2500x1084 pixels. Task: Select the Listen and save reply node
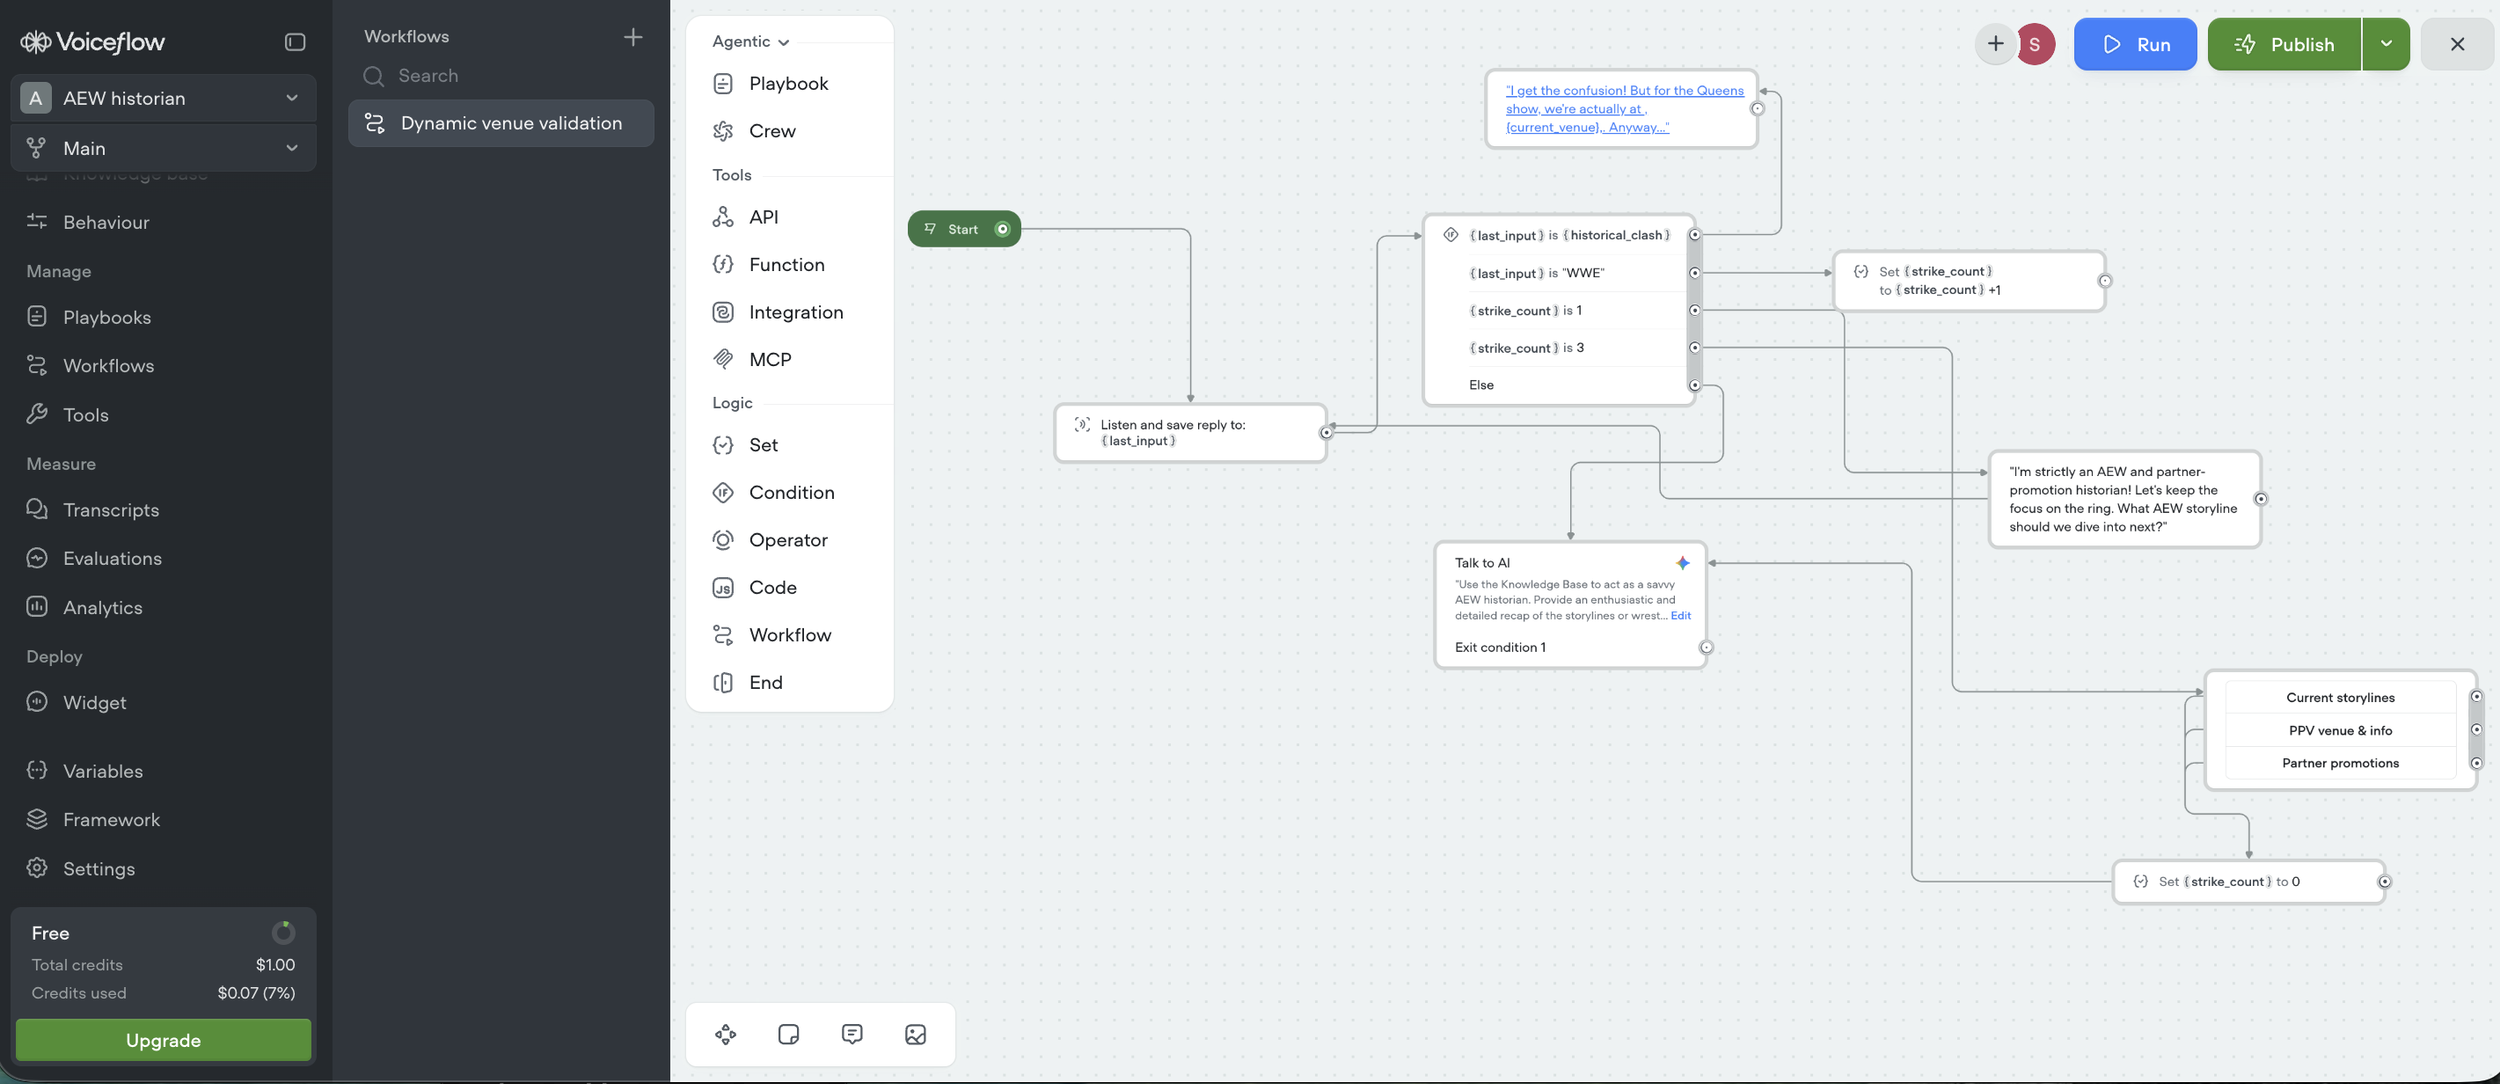[x=1191, y=433]
